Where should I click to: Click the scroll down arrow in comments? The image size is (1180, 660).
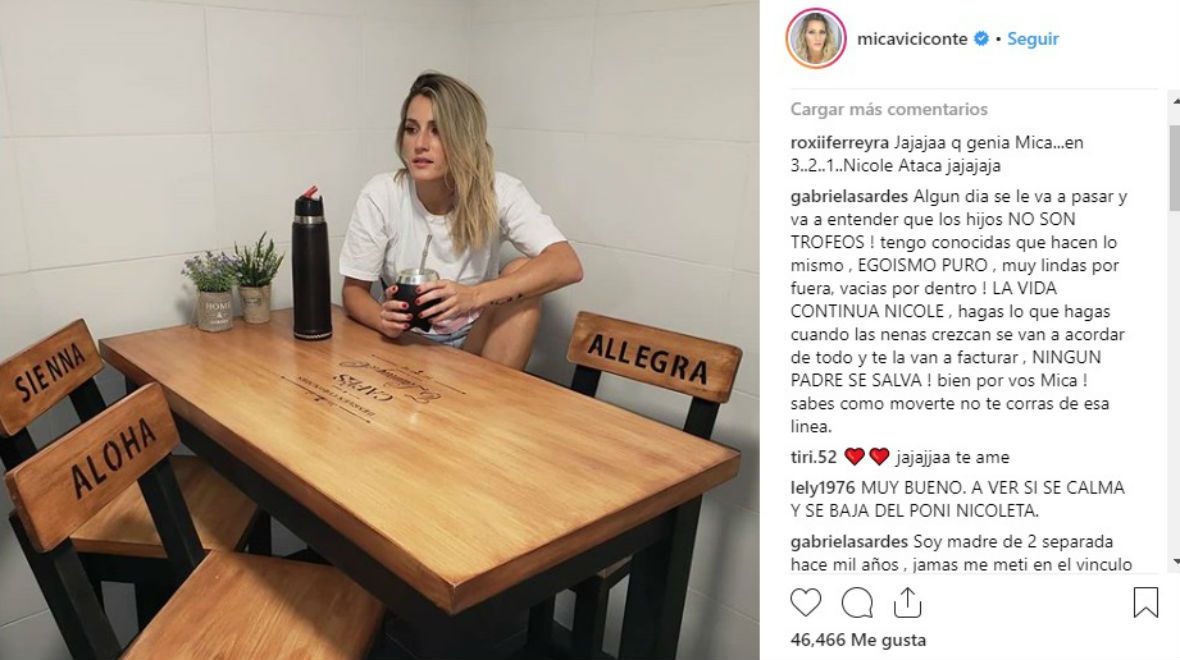1175,562
